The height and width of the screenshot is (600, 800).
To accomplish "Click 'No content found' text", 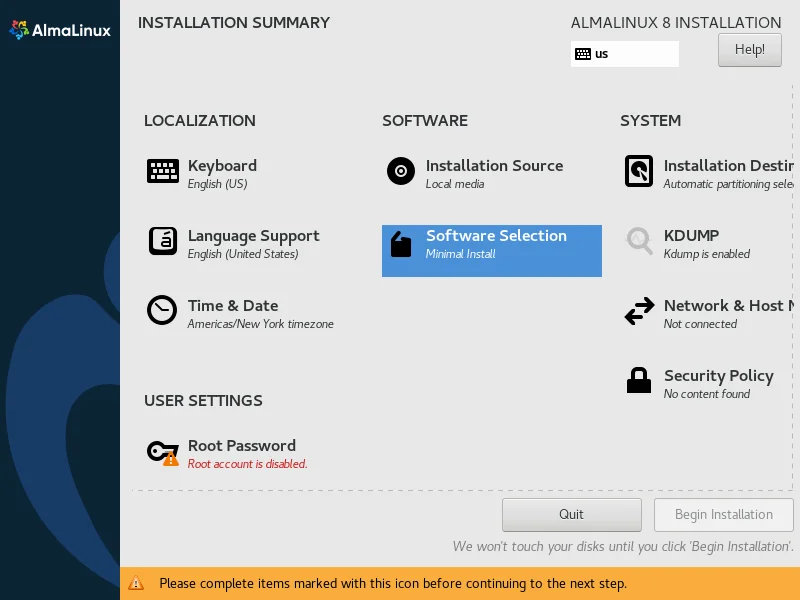I will 707,394.
